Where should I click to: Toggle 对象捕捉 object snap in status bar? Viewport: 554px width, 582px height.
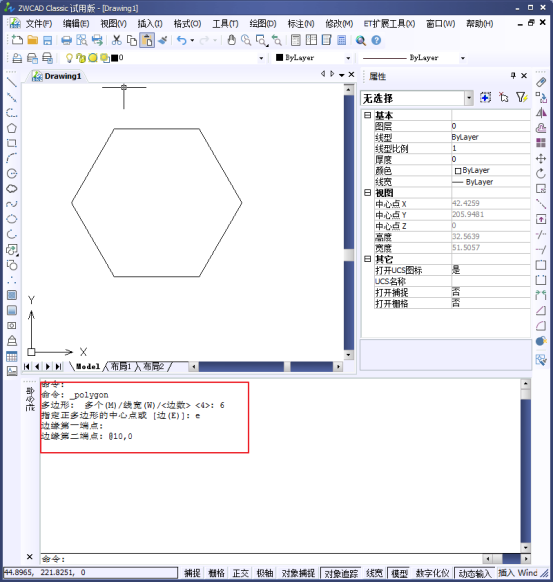[x=298, y=573]
